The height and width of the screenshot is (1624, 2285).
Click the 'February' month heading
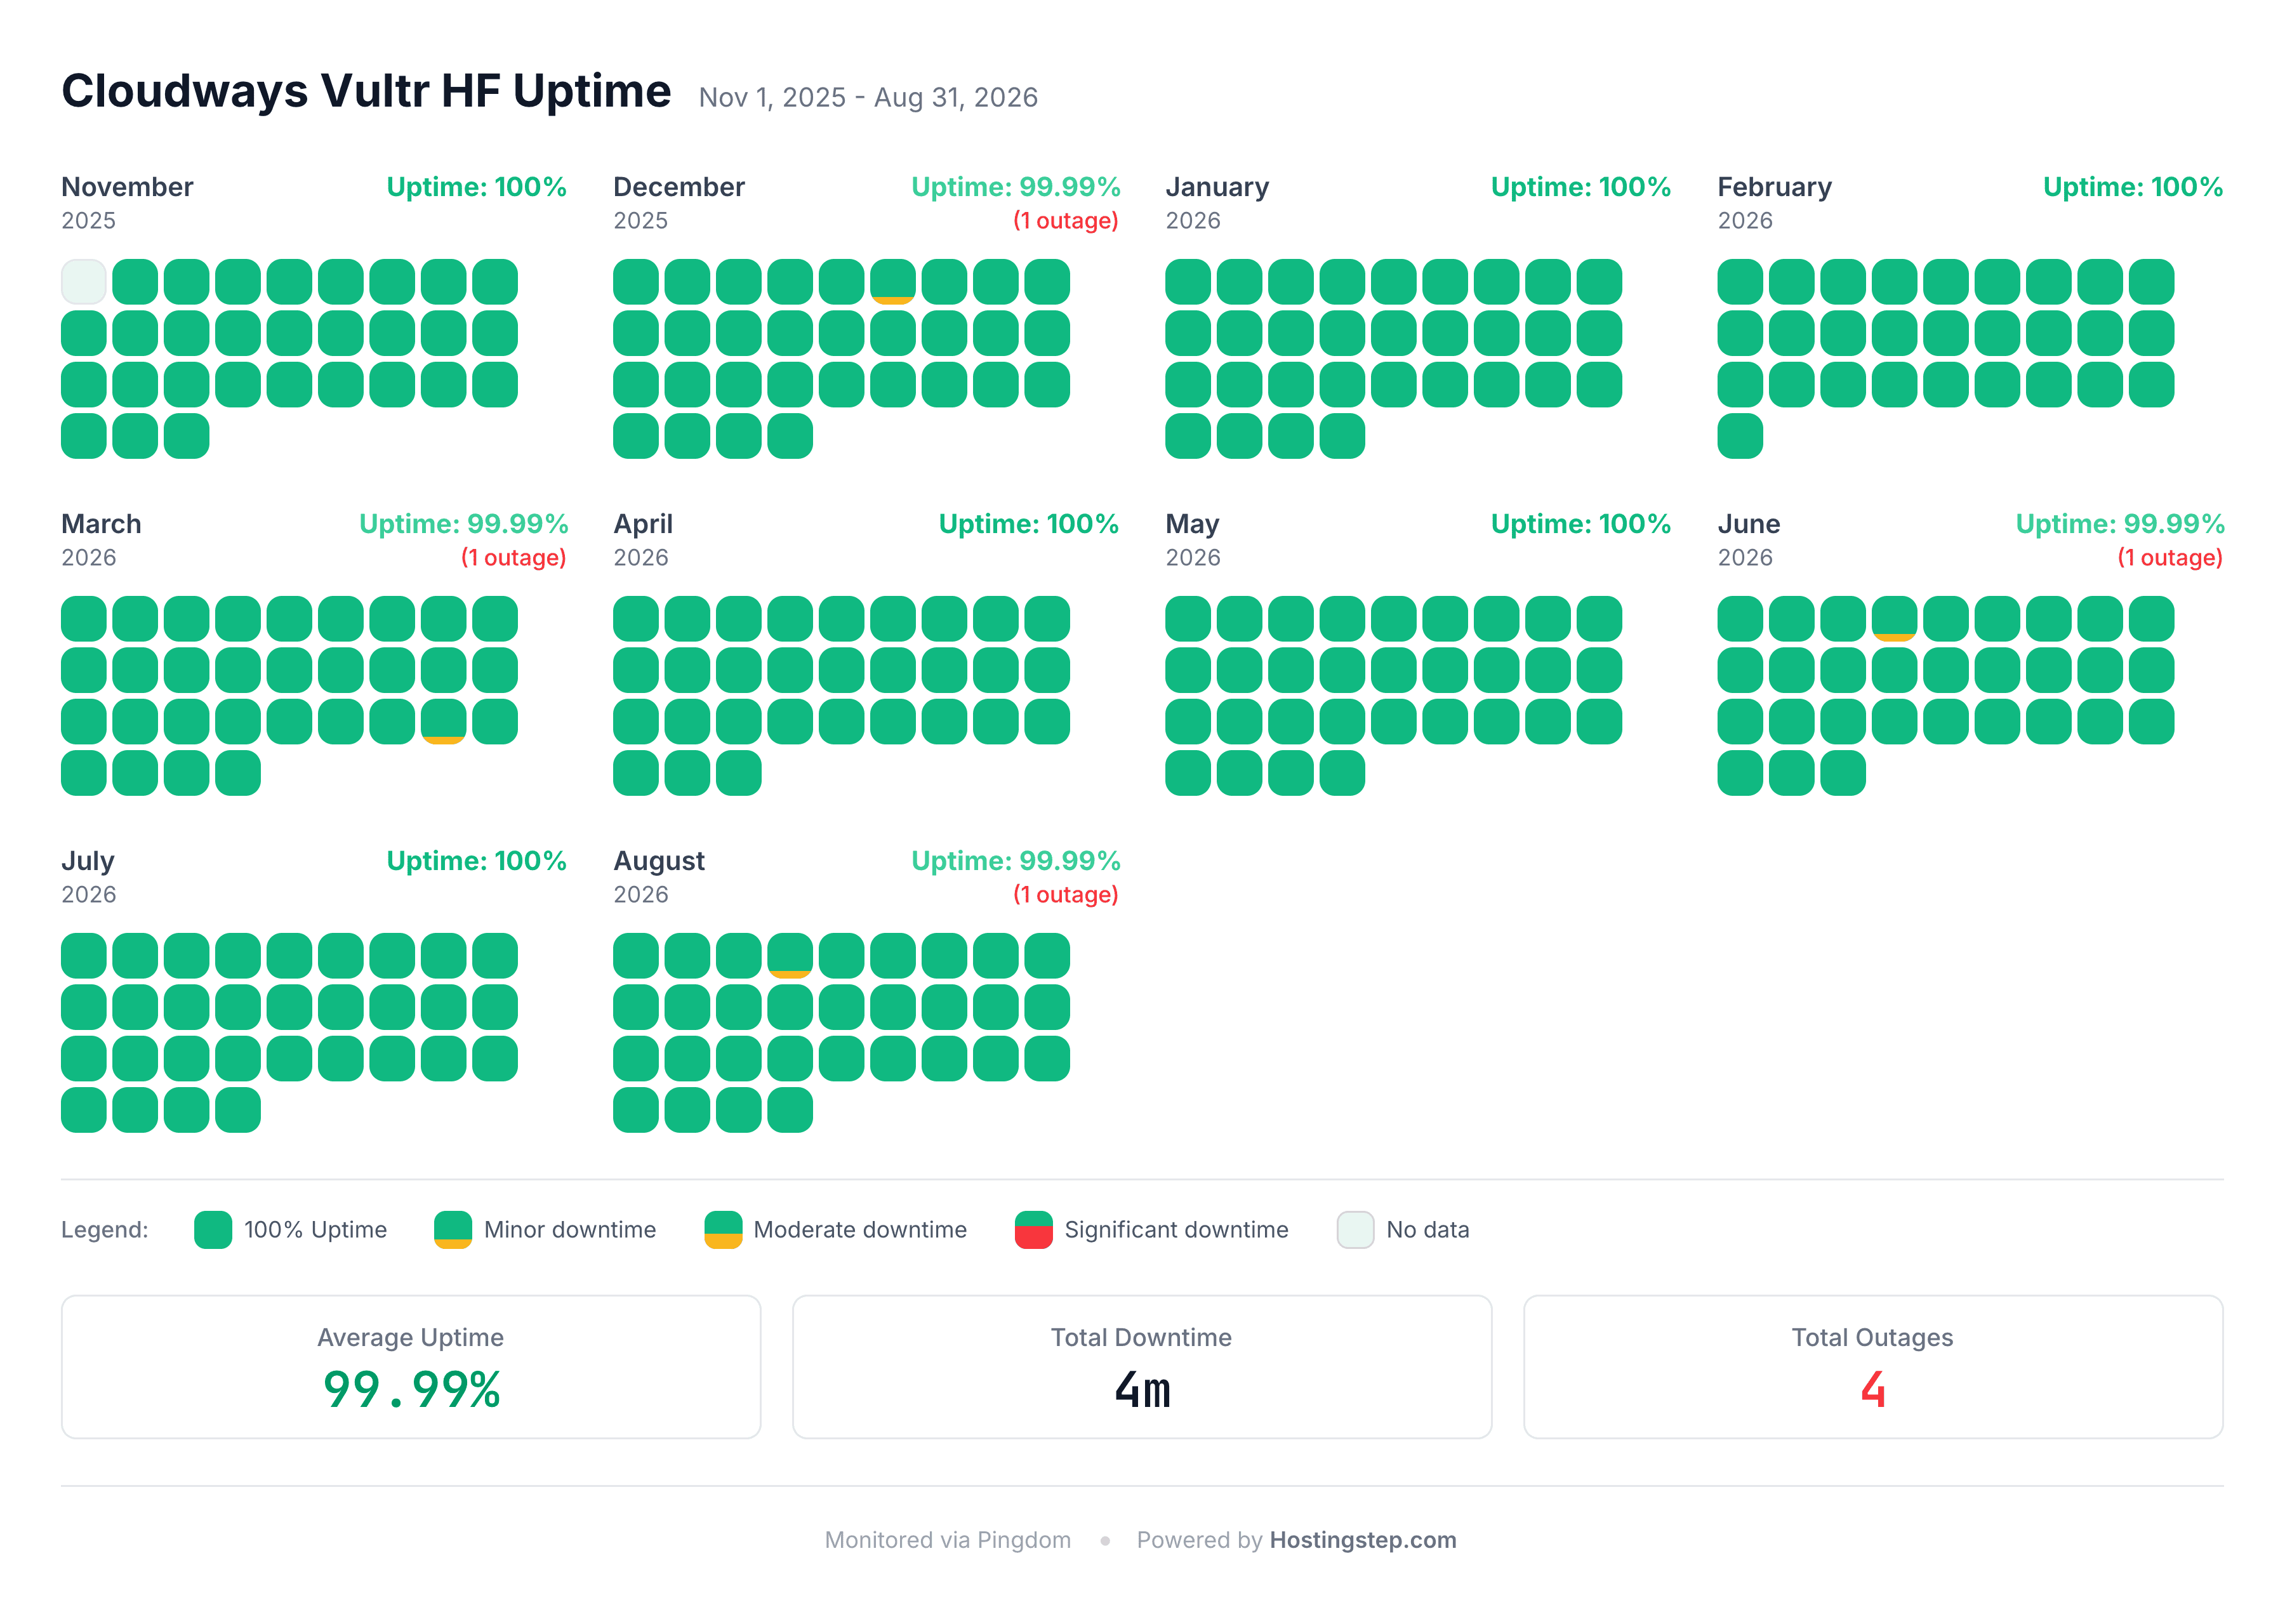pyautogui.click(x=1774, y=187)
